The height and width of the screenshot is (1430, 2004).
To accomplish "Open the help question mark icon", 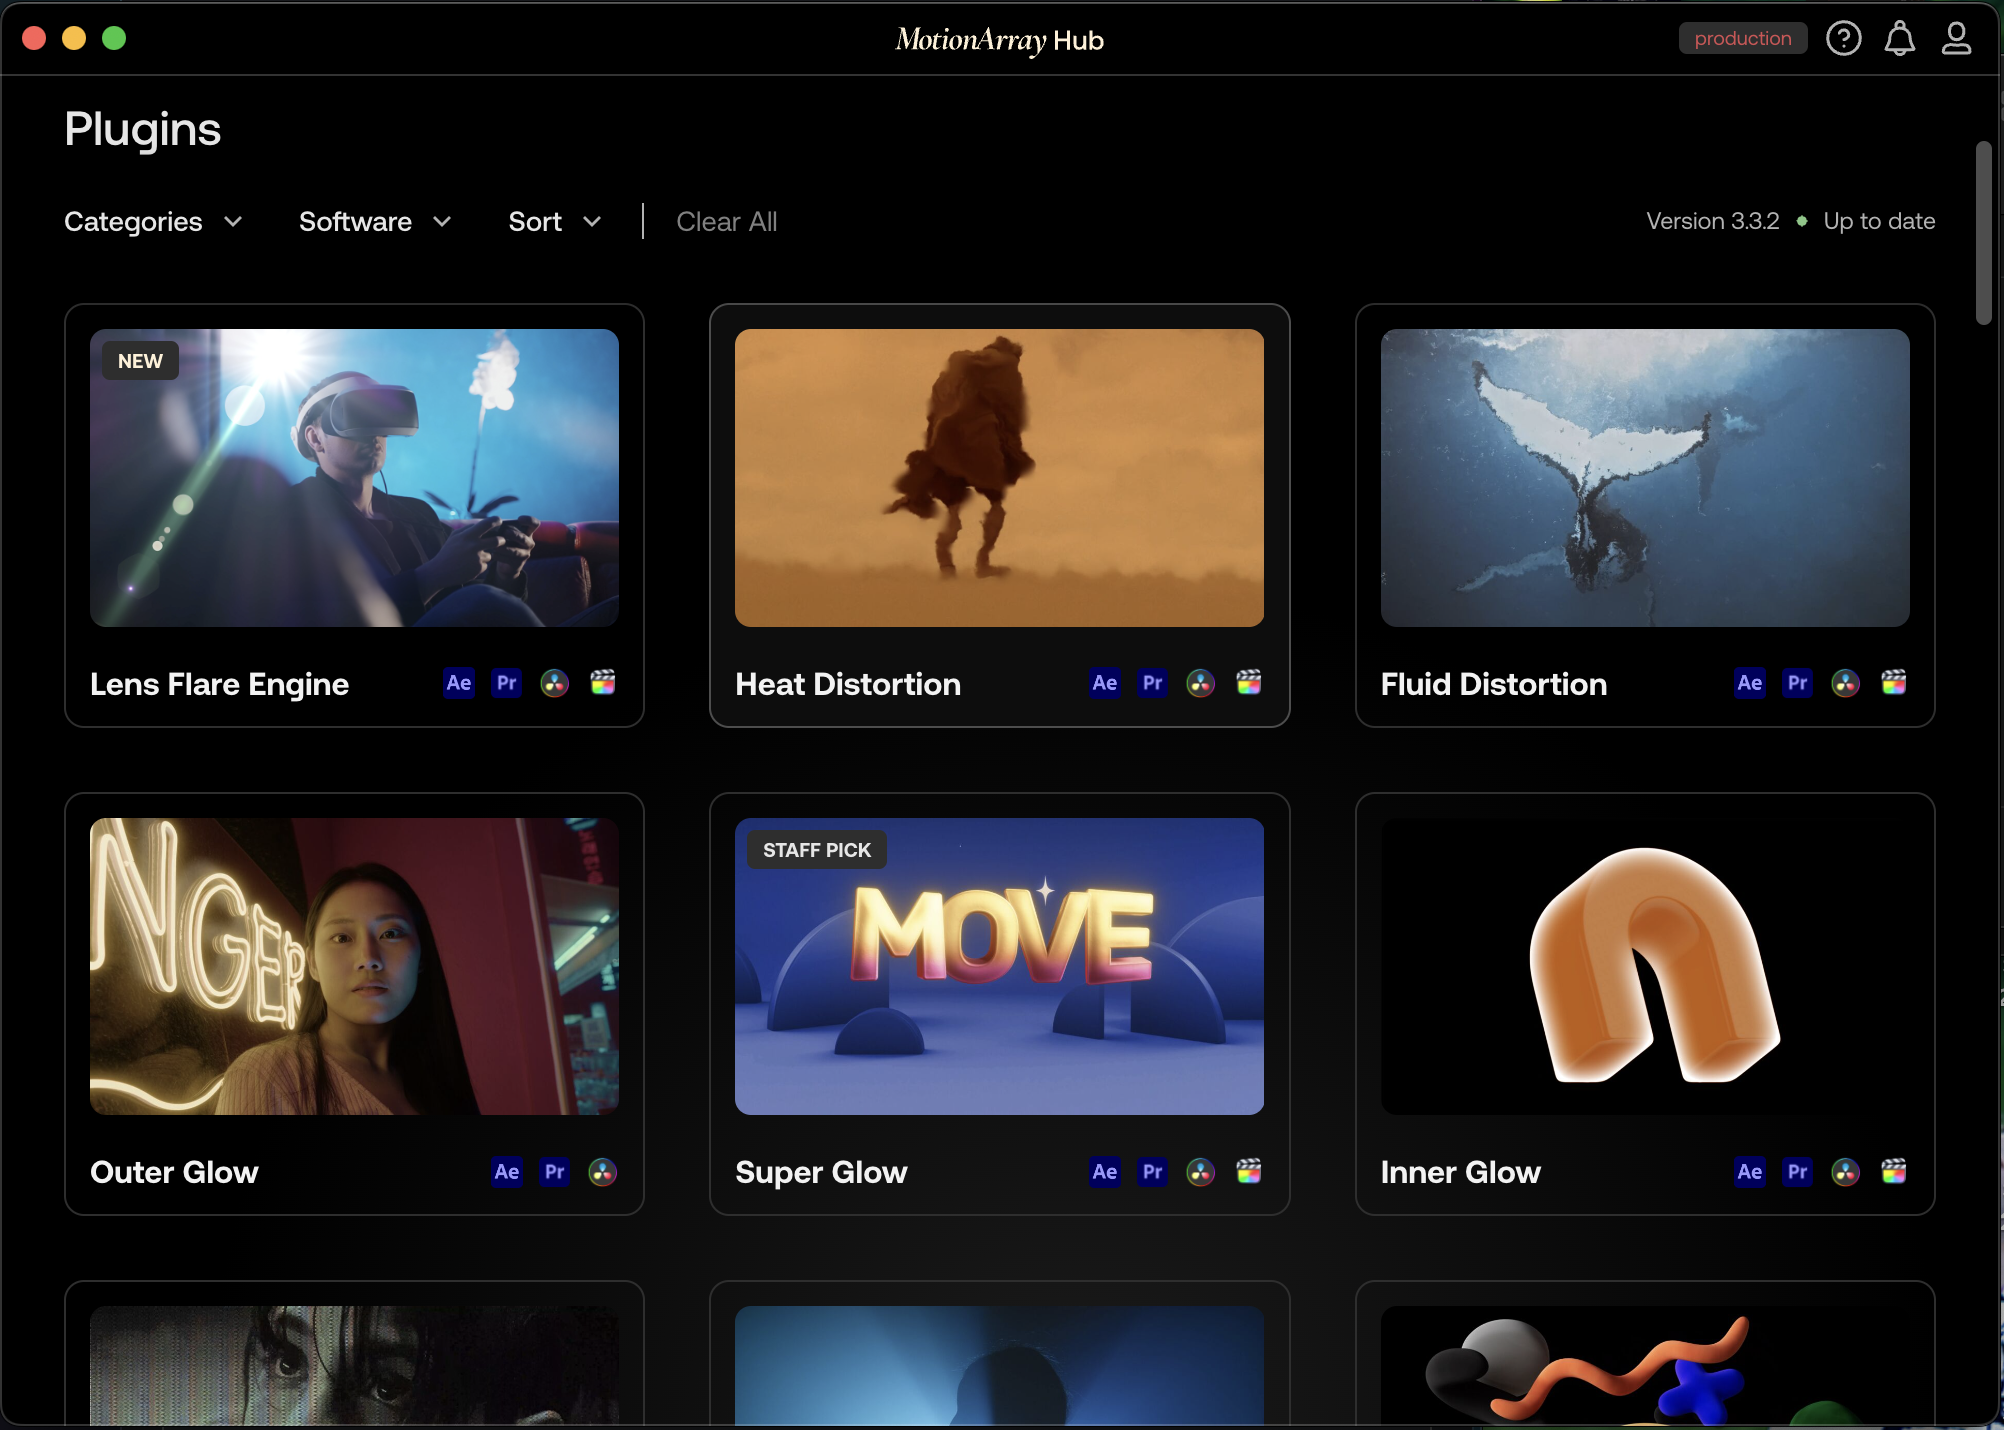I will (x=1843, y=39).
